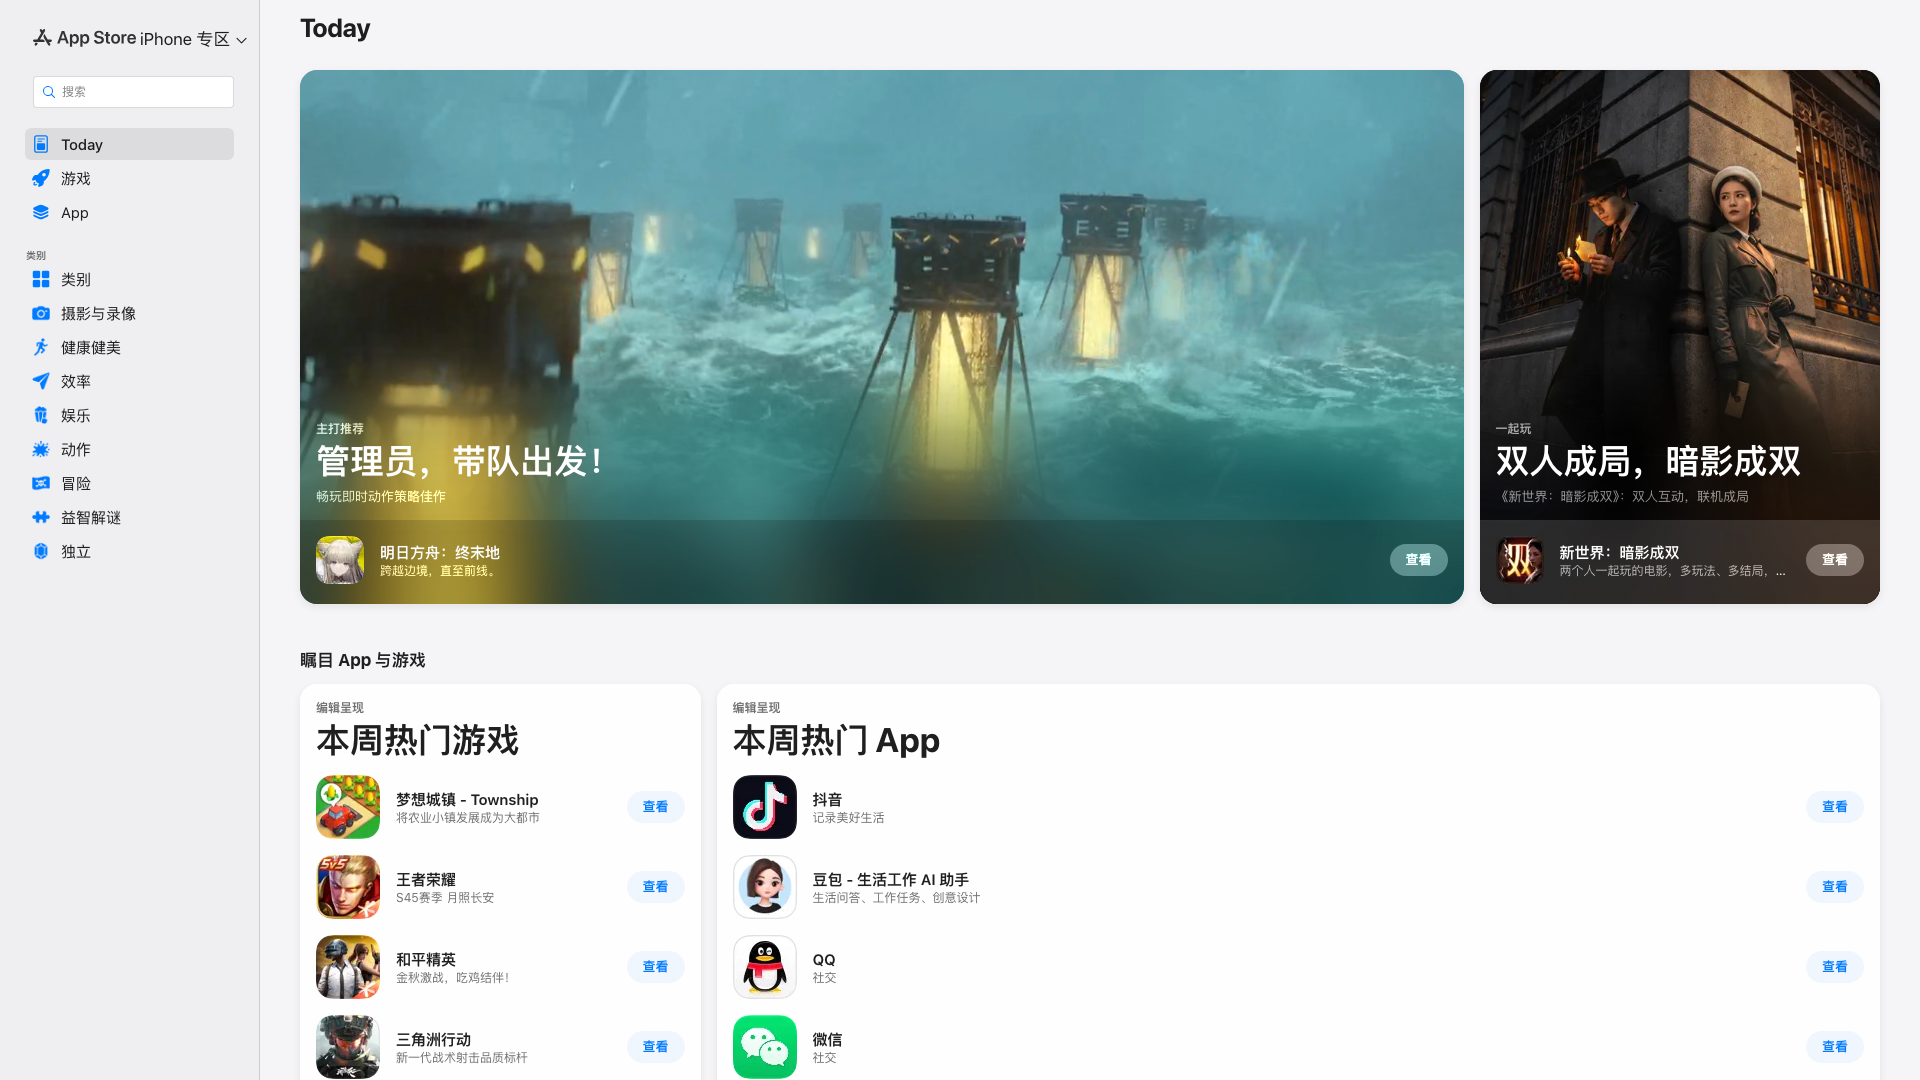View 三角洲行动 via 查看 button

(655, 1048)
